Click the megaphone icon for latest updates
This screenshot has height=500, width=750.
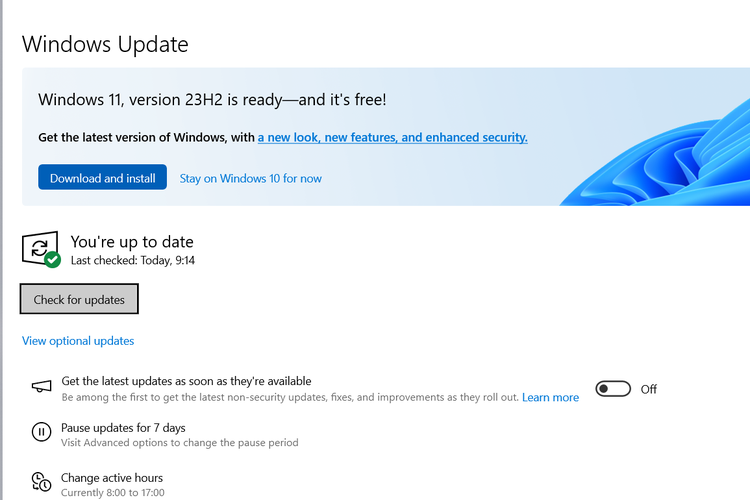41,387
